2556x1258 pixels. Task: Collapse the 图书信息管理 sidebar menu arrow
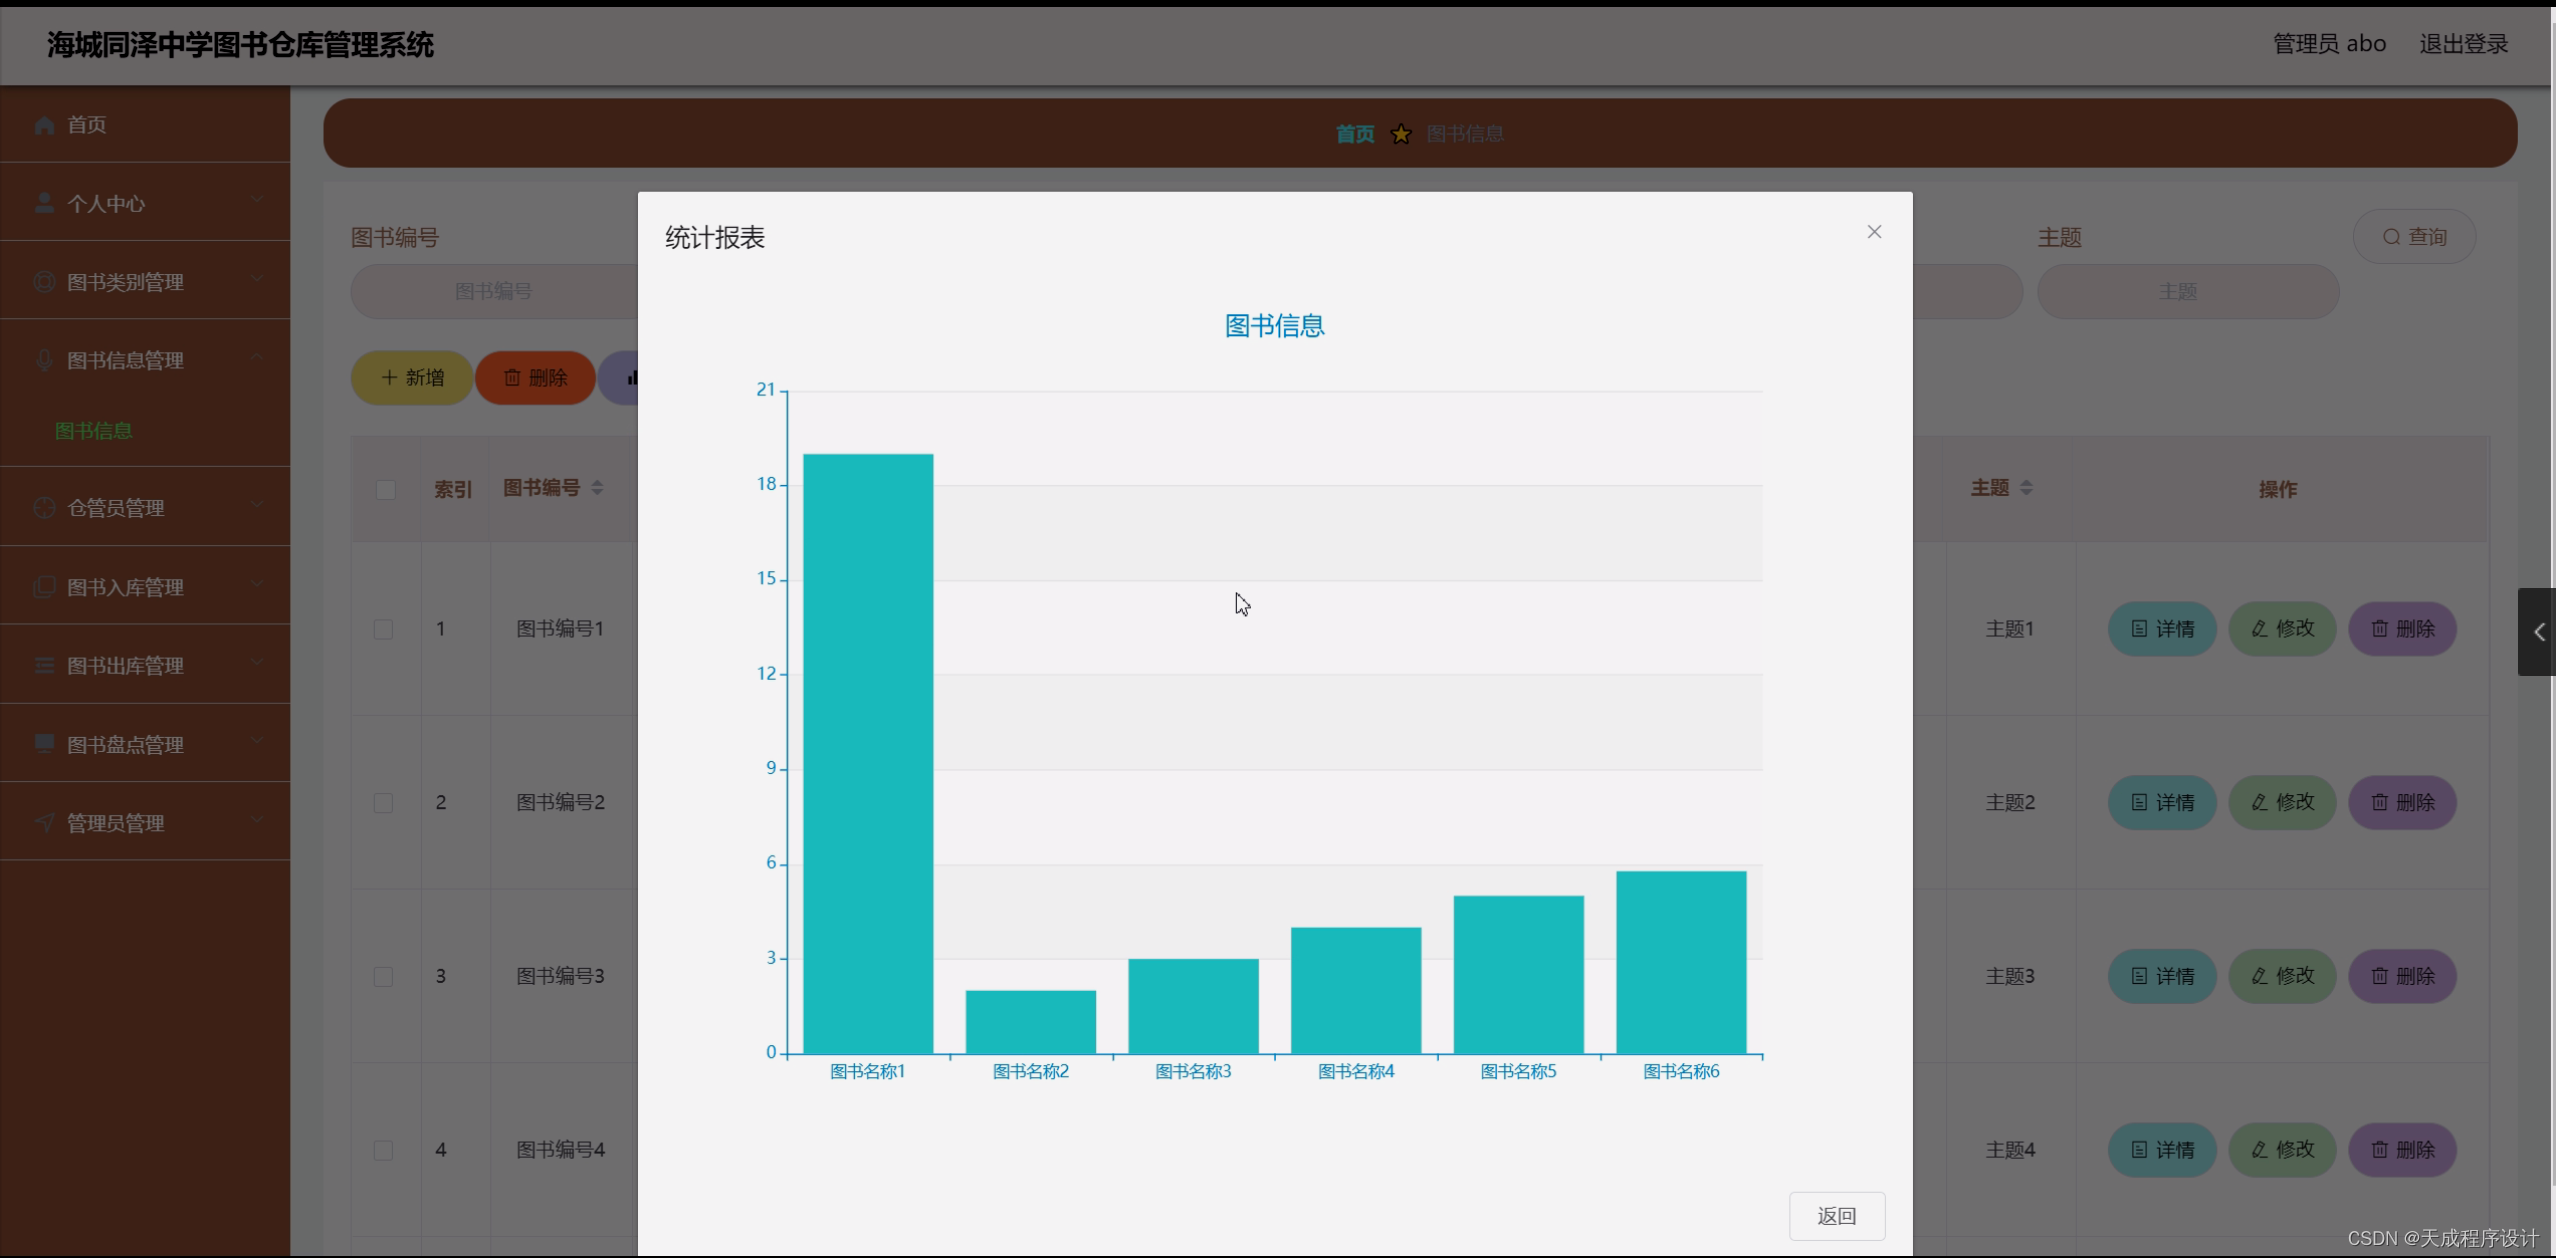pyautogui.click(x=257, y=357)
